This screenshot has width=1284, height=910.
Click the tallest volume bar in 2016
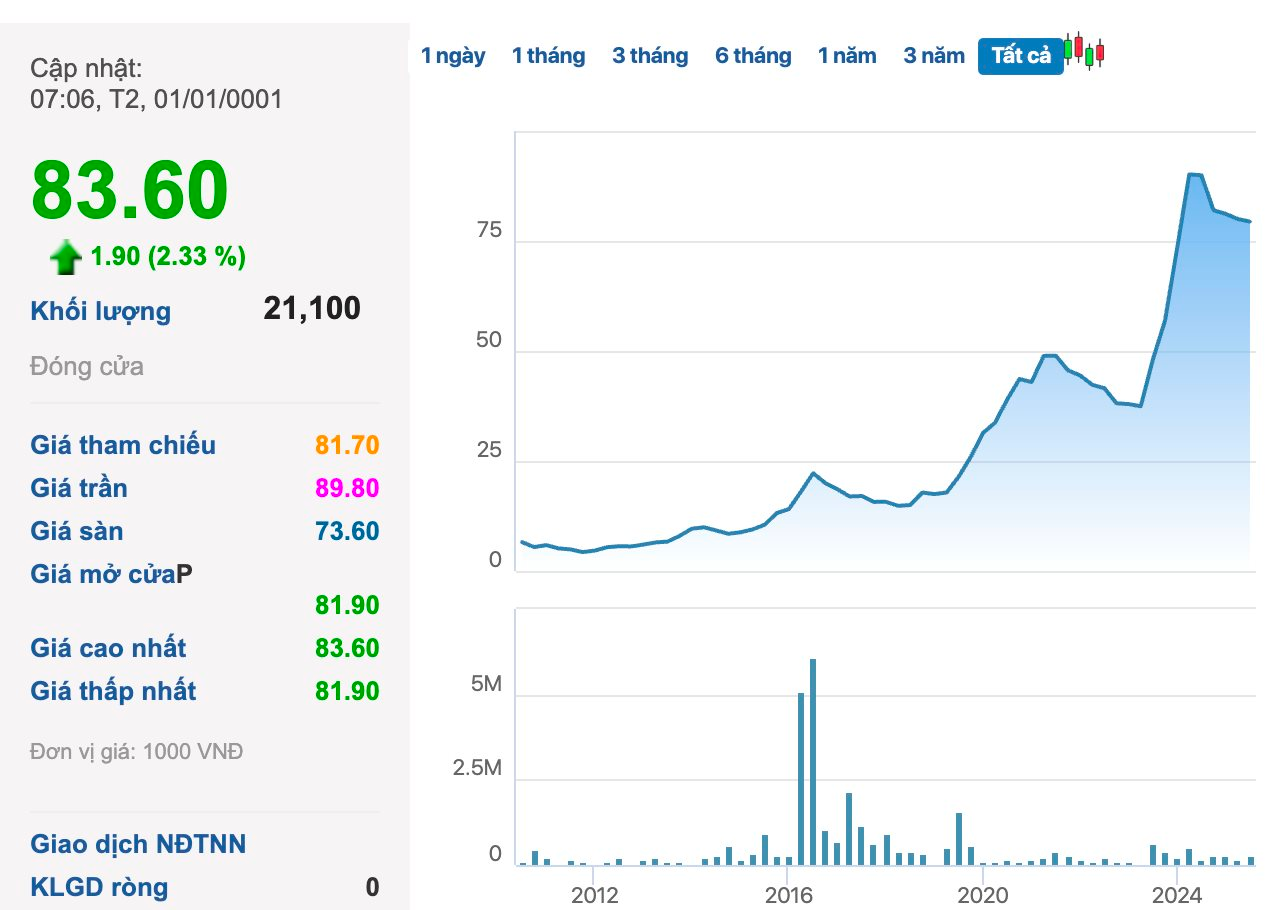[813, 760]
